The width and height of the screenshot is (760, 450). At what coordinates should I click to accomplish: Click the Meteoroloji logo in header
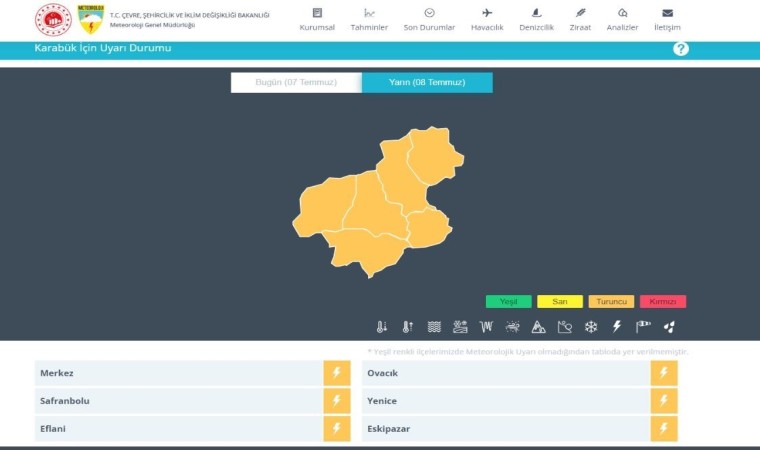click(x=91, y=18)
